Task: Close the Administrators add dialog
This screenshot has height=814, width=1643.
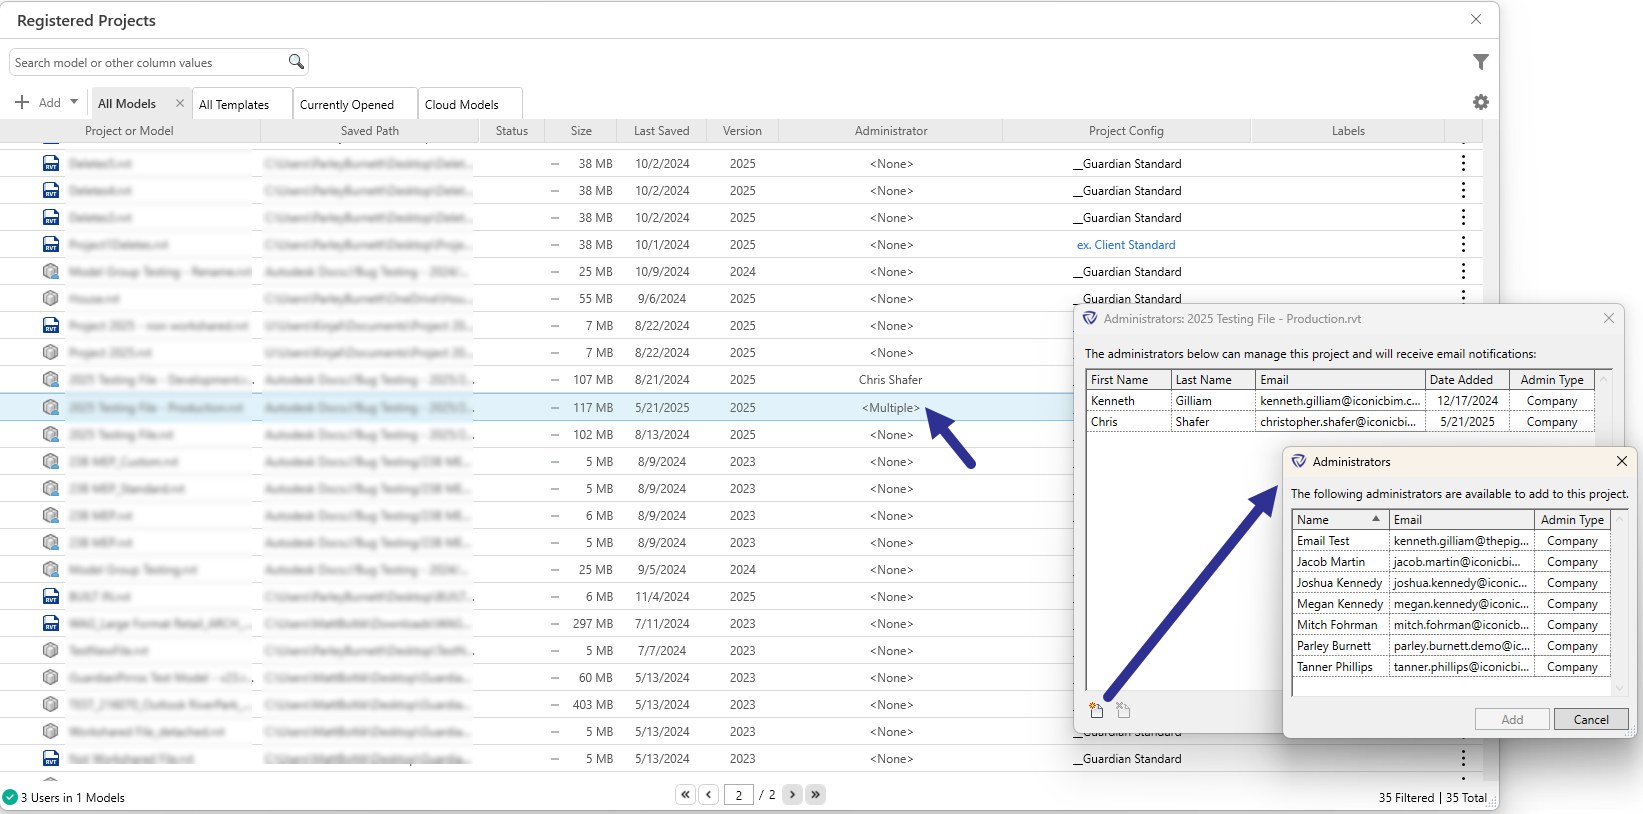Action: 1621,461
